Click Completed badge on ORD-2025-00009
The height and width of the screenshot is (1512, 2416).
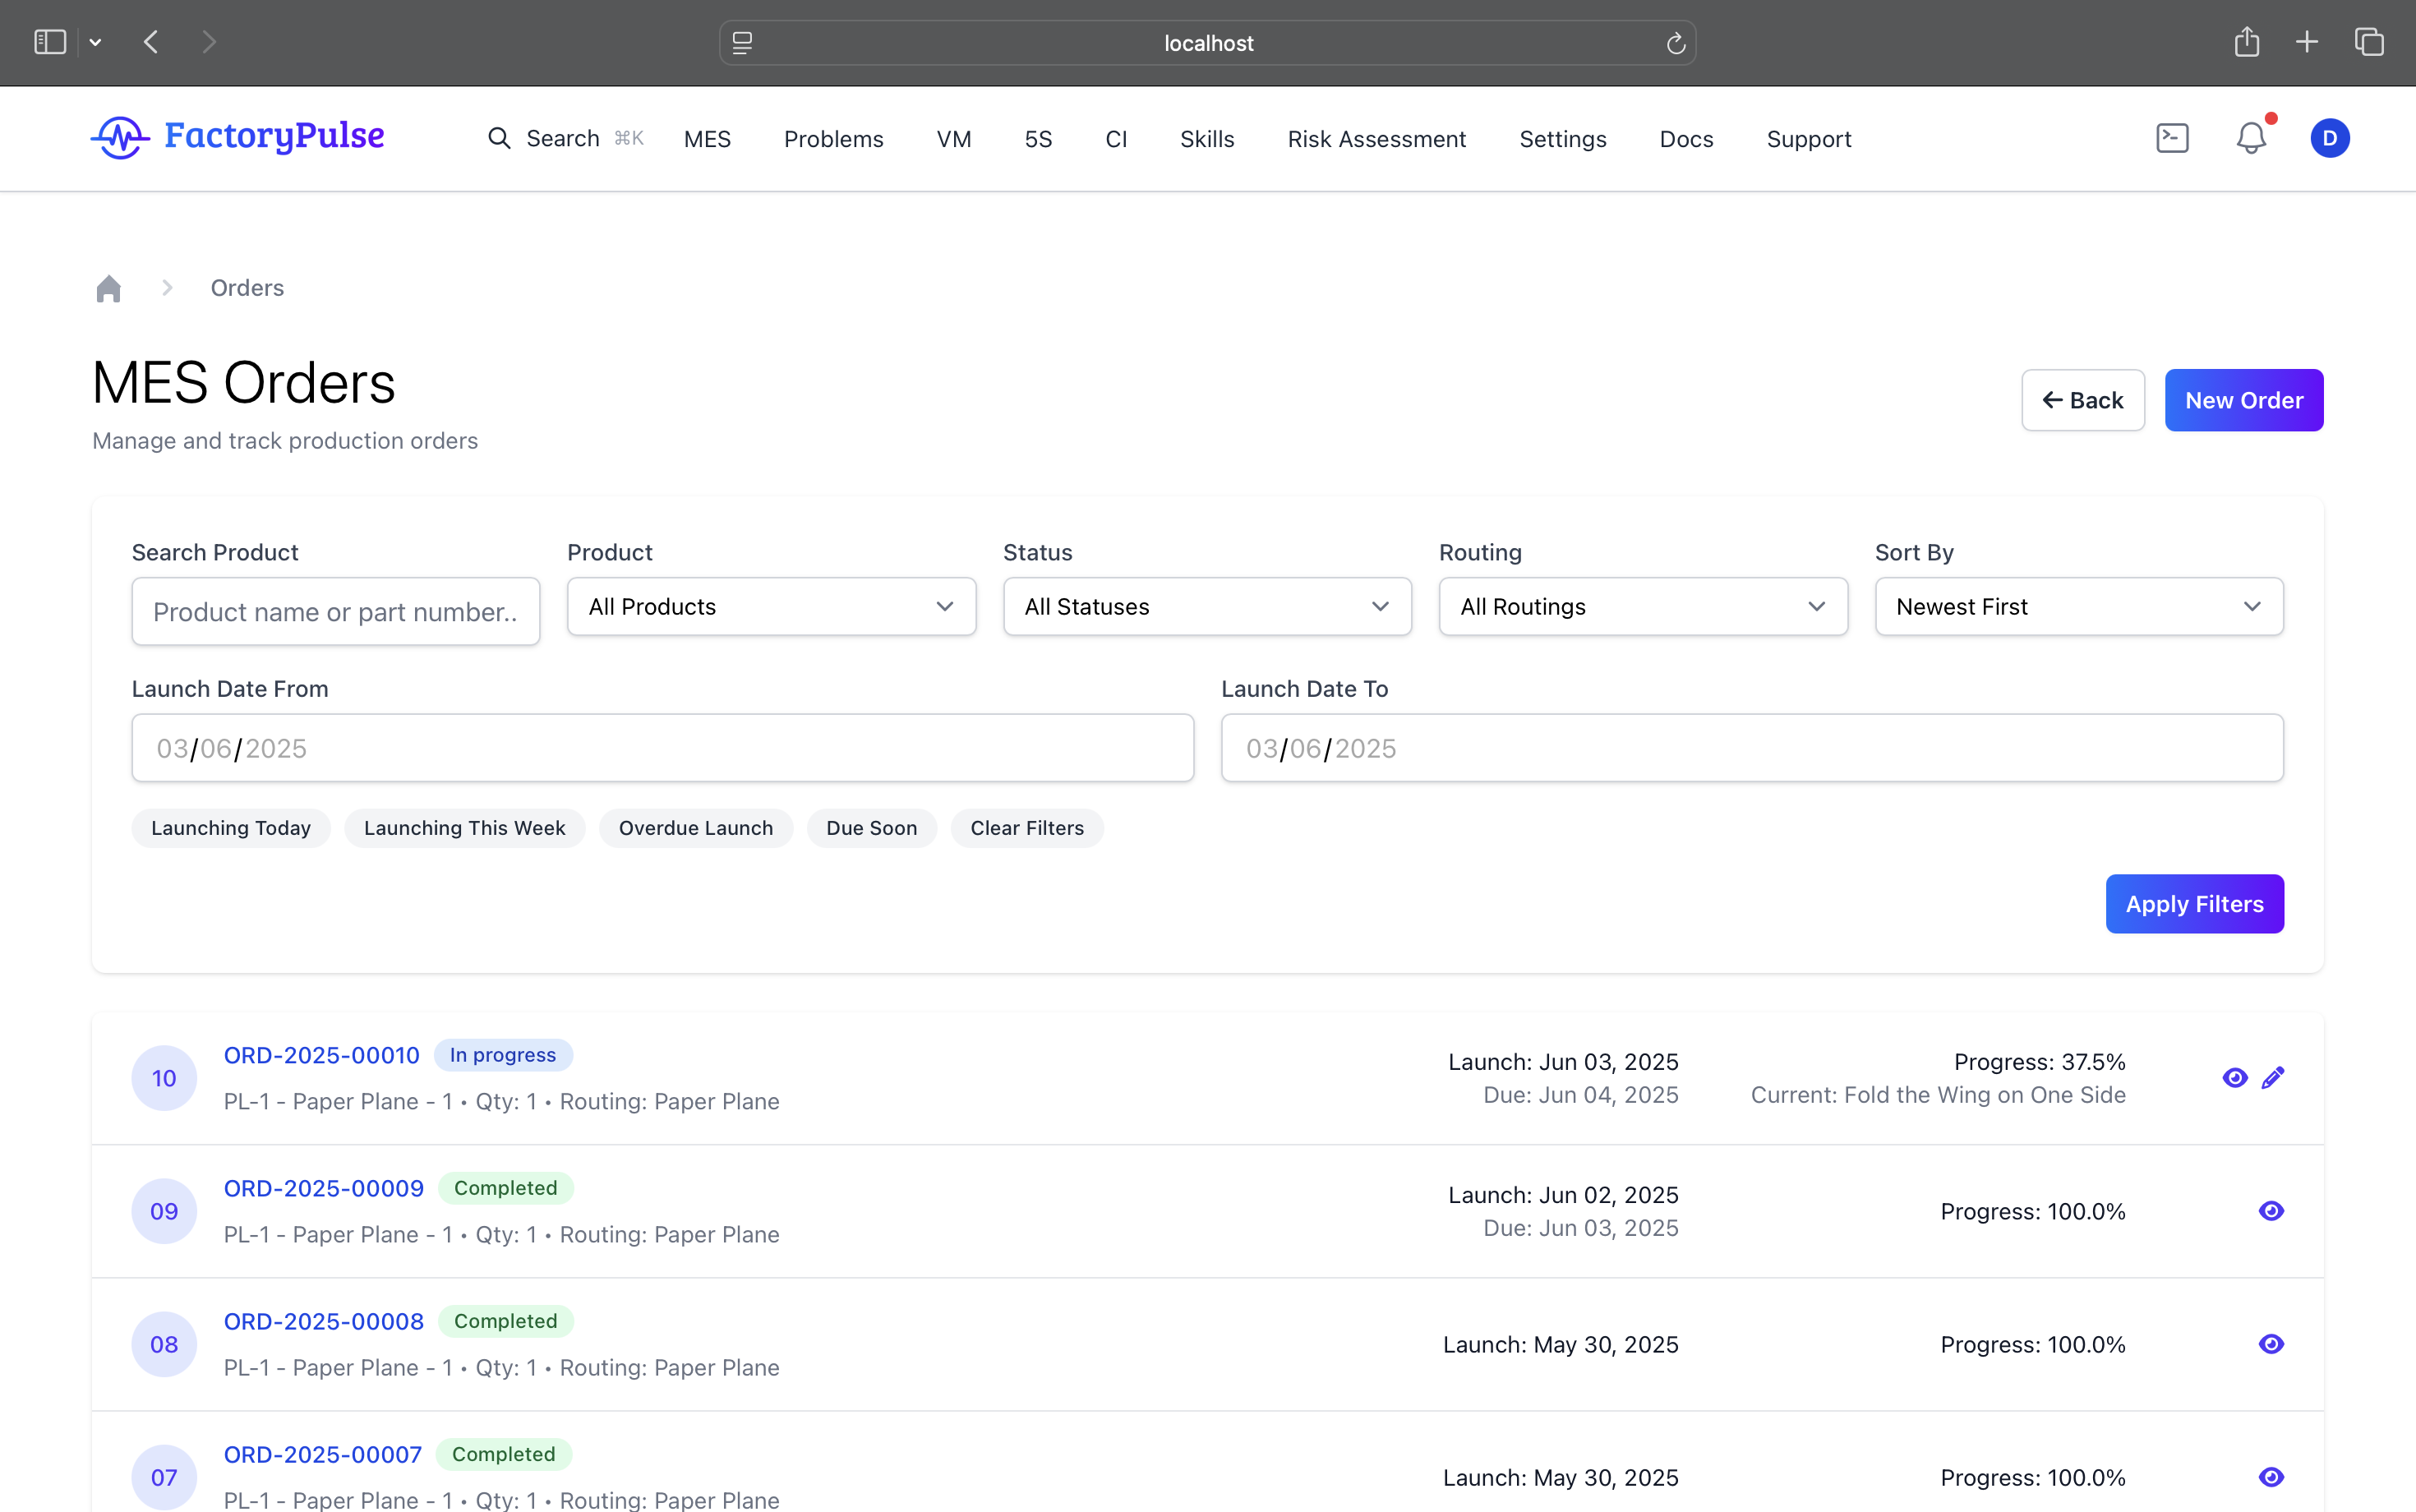pyautogui.click(x=505, y=1188)
